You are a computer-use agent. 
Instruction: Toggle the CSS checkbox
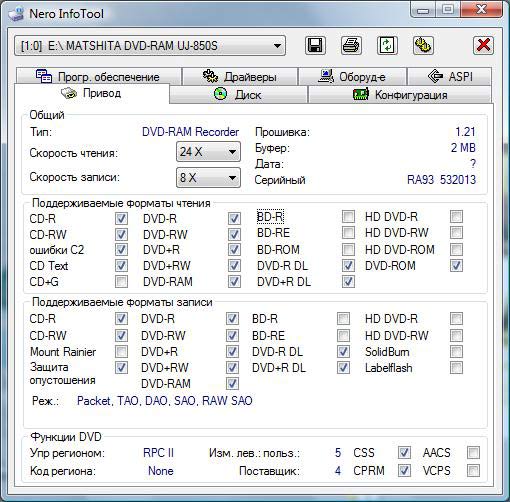coord(404,453)
